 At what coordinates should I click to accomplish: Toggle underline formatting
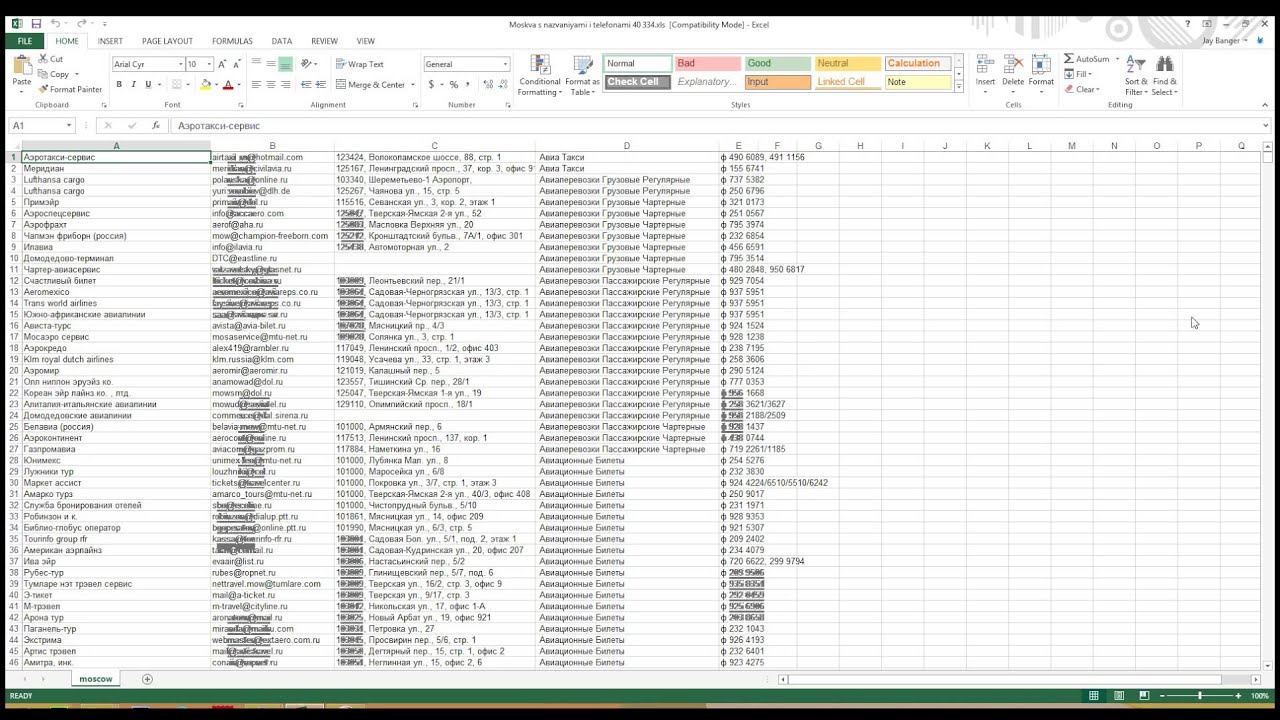pos(148,85)
